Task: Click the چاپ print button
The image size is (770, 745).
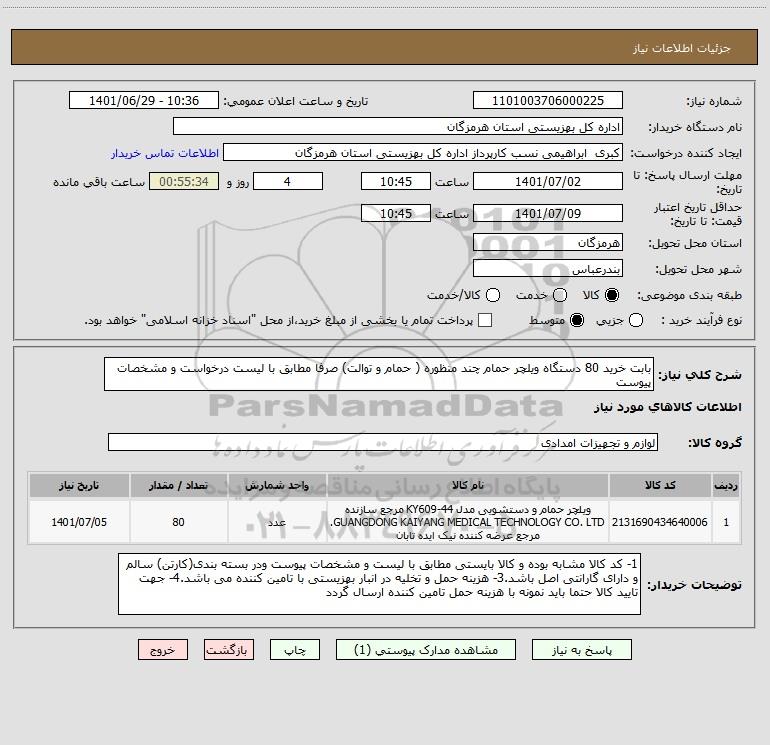Action: point(295,650)
